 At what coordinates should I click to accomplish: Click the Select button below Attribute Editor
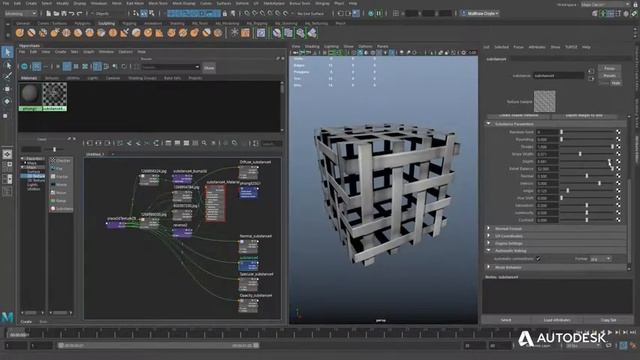(506, 320)
